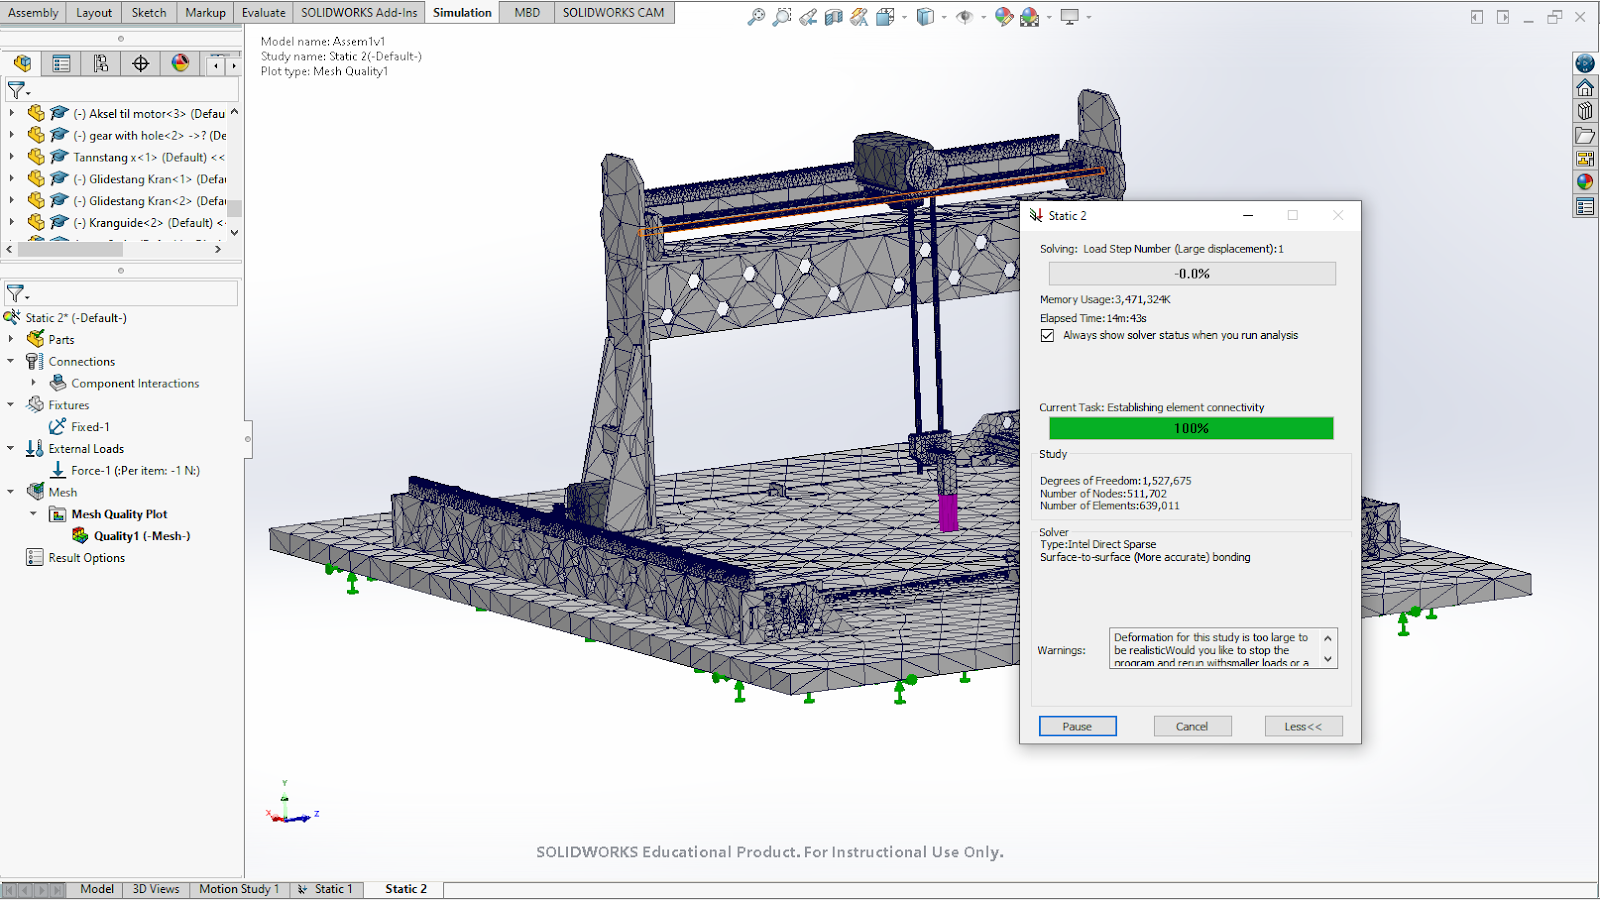Collapse the Mesh Quality Plot node

tap(34, 514)
